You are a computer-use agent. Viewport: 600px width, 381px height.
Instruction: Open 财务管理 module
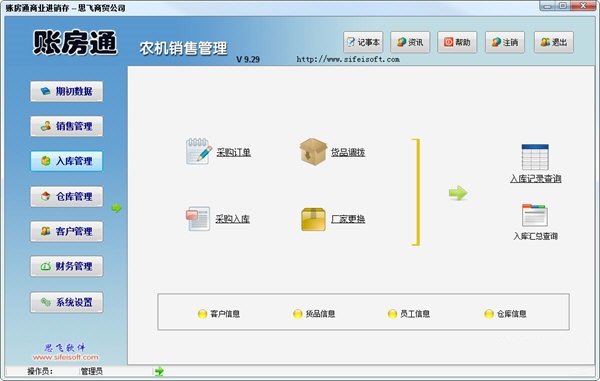67,266
